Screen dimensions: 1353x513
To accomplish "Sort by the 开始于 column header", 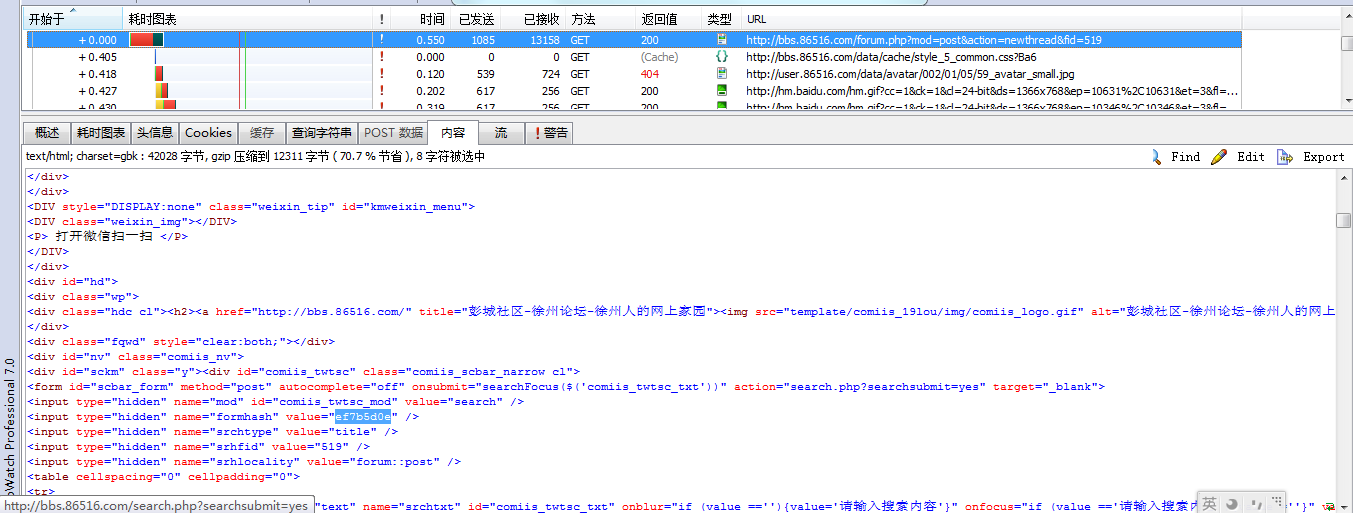I will (73, 19).
